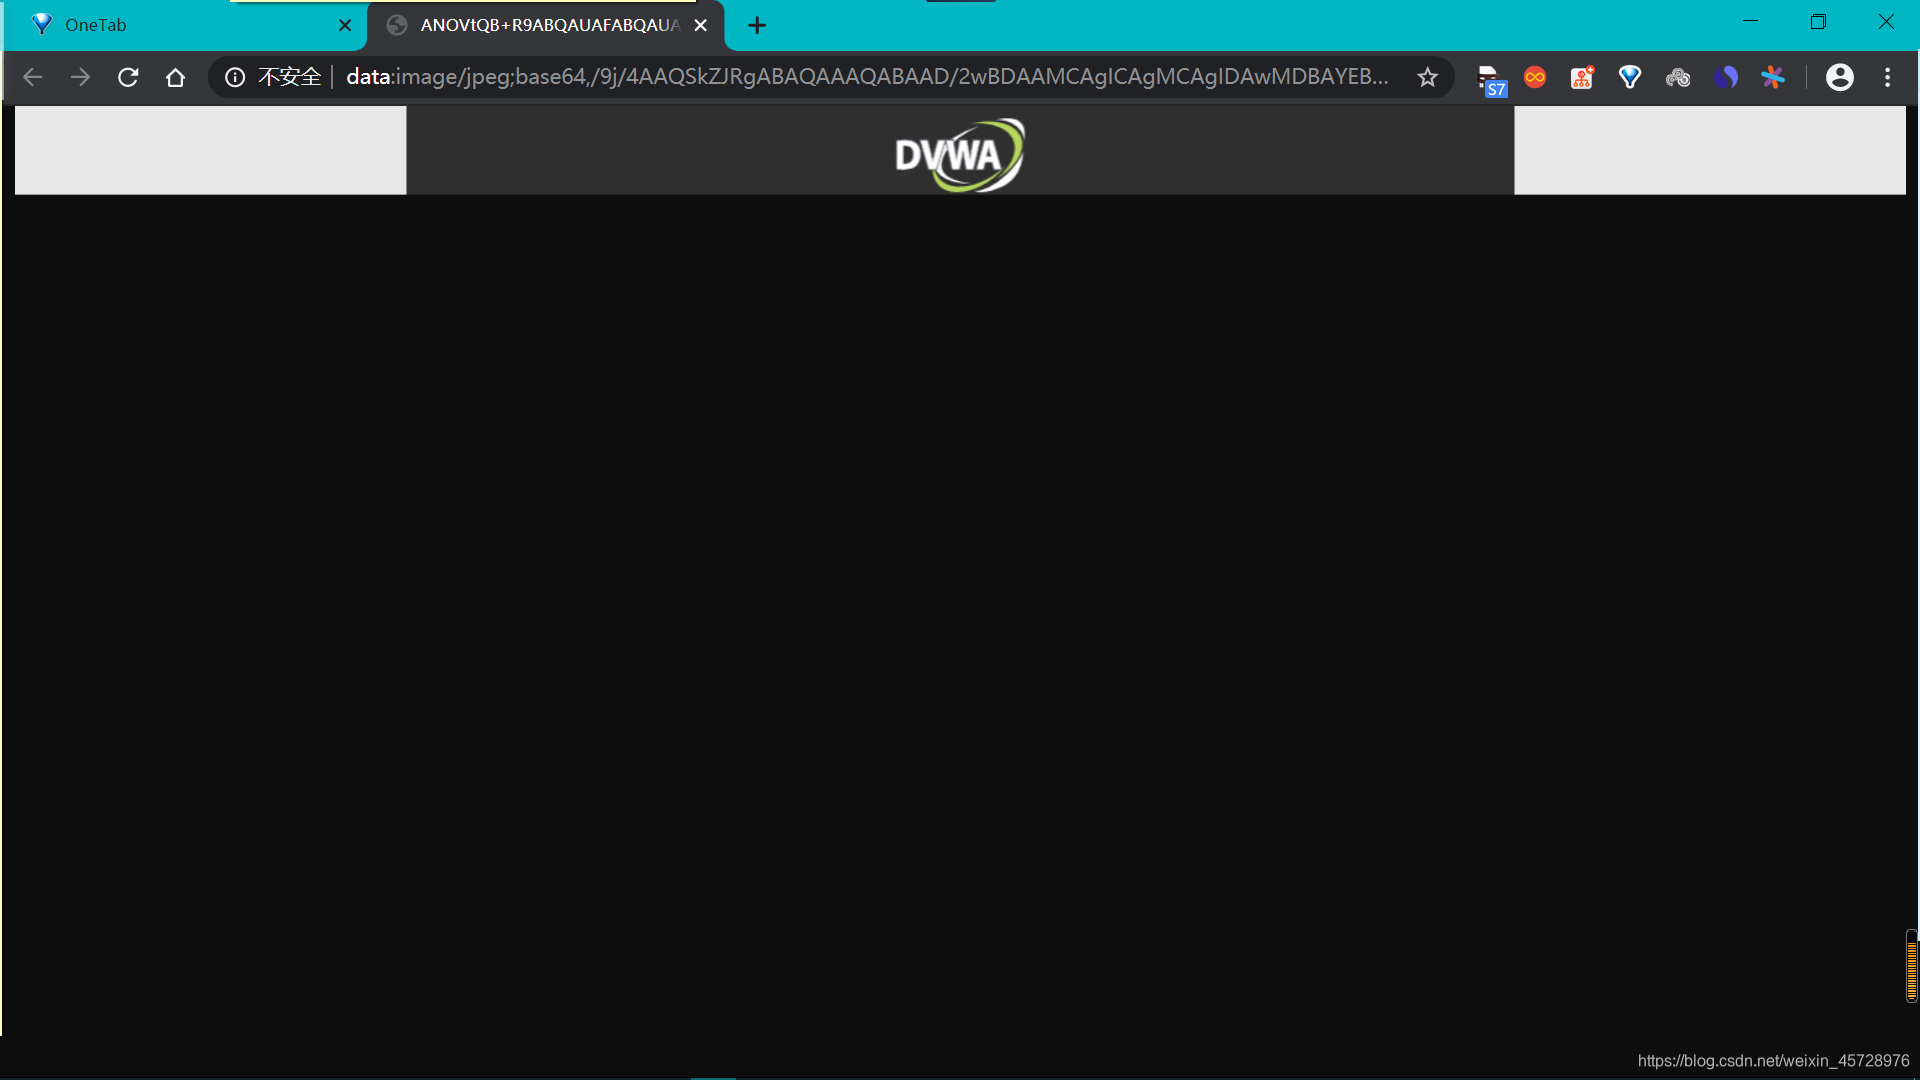Open Chrome three-dot settings menu
This screenshot has height=1080, width=1920.
1887,77
